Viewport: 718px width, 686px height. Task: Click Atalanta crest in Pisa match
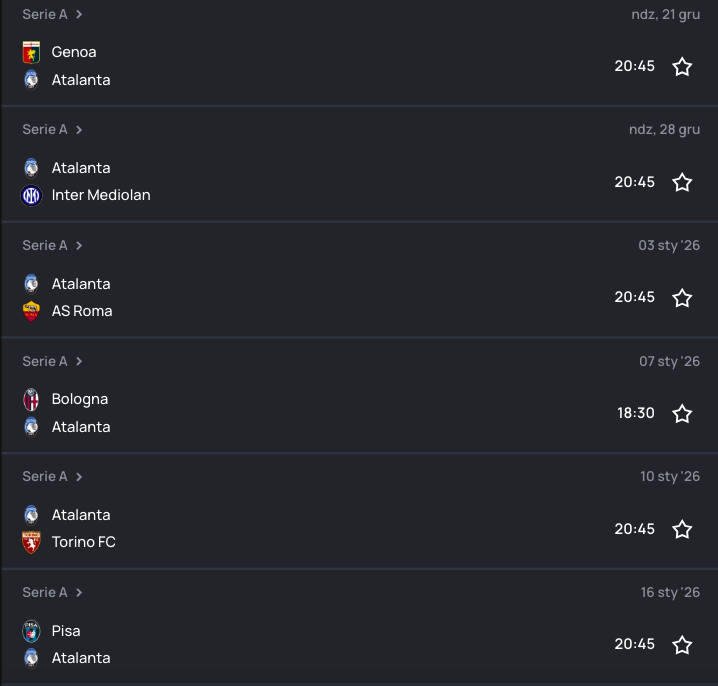(x=31, y=658)
